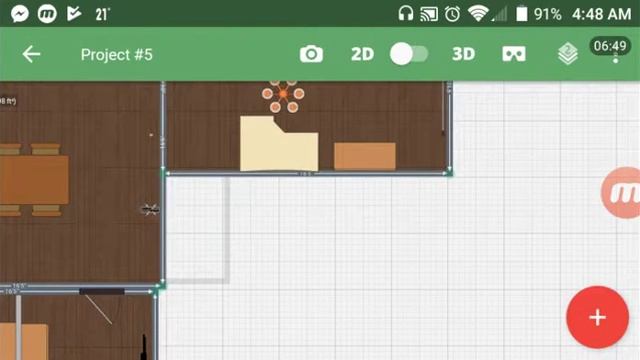Tap the floating pink m recorder bubble
The image size is (640, 360).
pyautogui.click(x=621, y=192)
